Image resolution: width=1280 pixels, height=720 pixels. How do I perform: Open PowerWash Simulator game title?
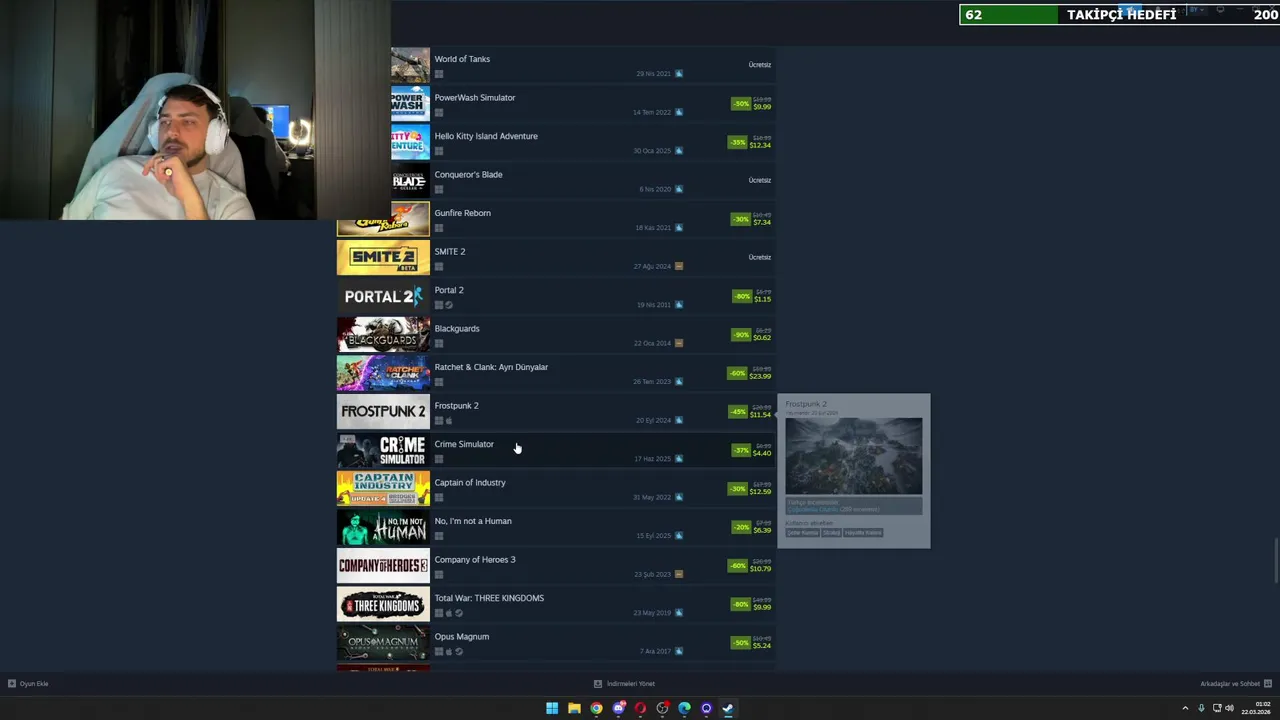[475, 98]
